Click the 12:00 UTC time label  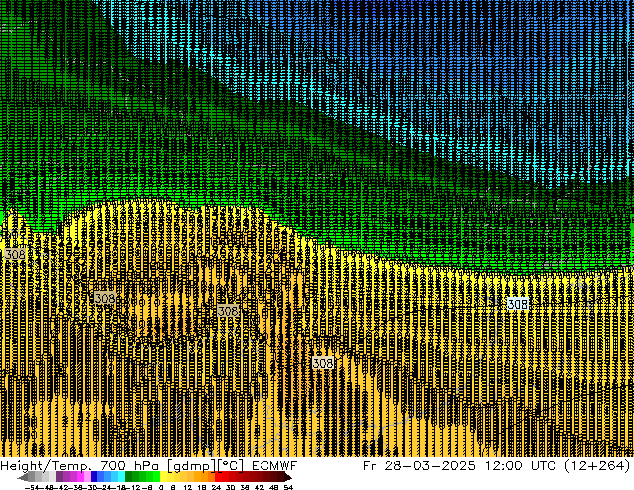point(522,466)
